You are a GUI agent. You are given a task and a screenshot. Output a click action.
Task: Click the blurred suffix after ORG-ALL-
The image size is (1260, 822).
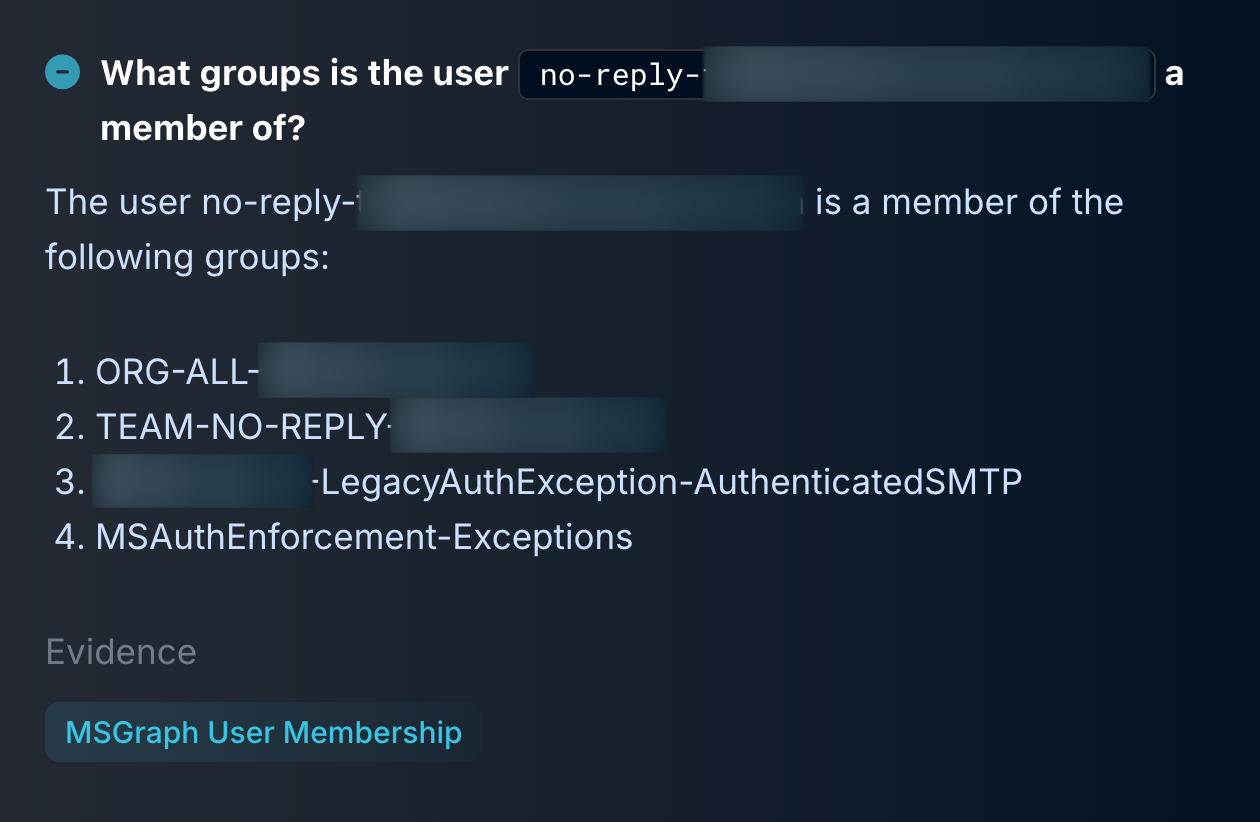(397, 372)
